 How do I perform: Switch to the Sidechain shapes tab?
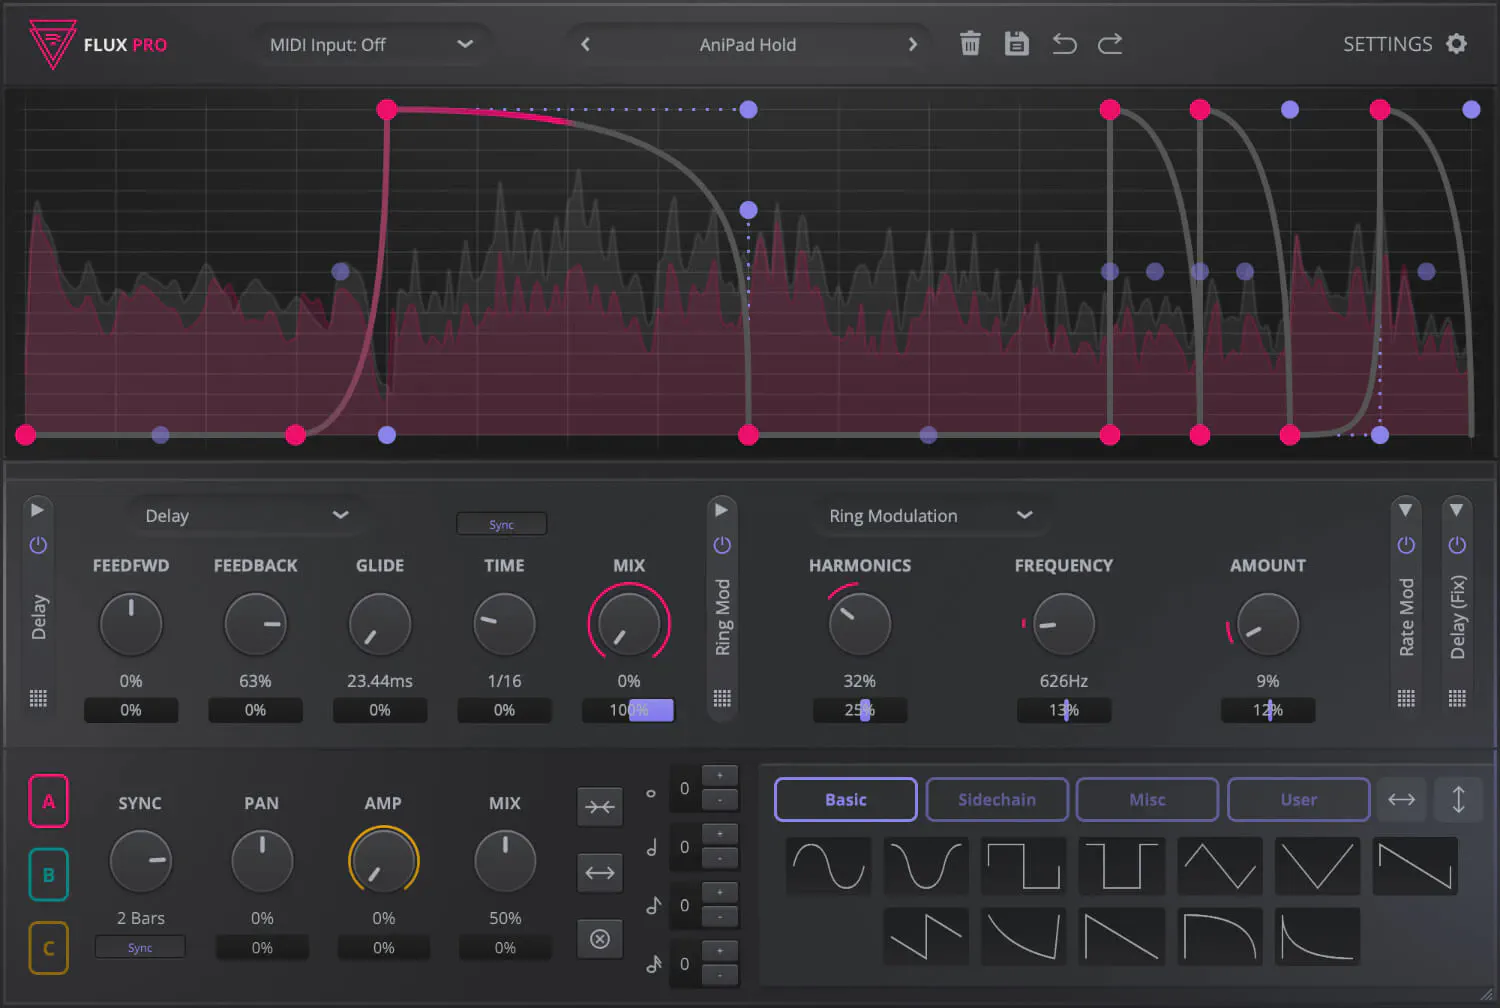(x=997, y=800)
